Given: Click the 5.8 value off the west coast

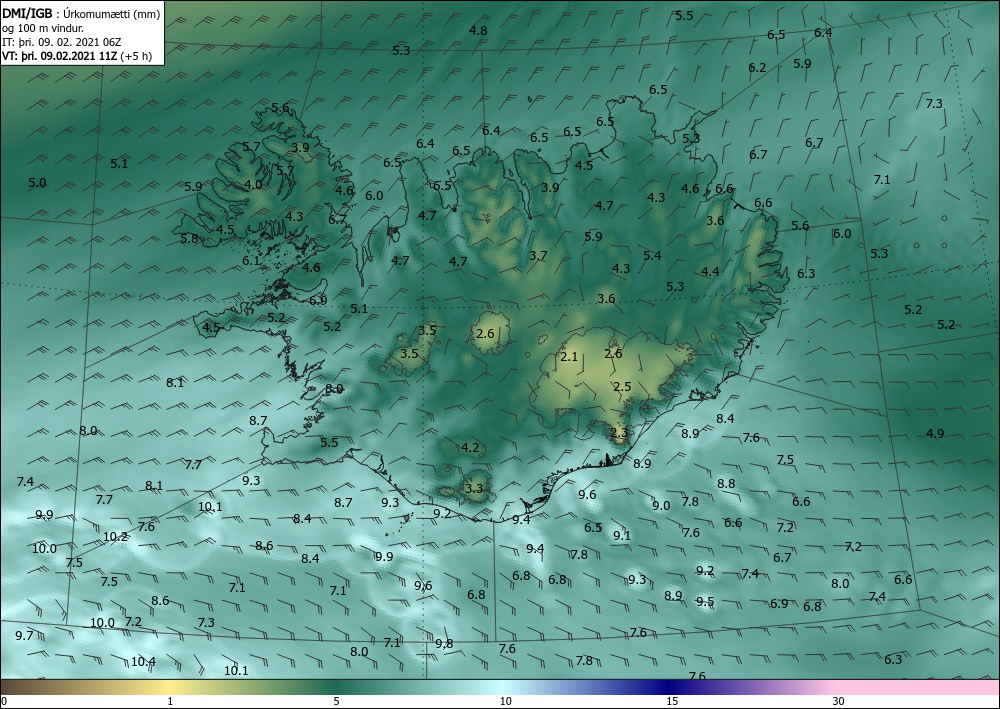Looking at the screenshot, I should coord(189,239).
